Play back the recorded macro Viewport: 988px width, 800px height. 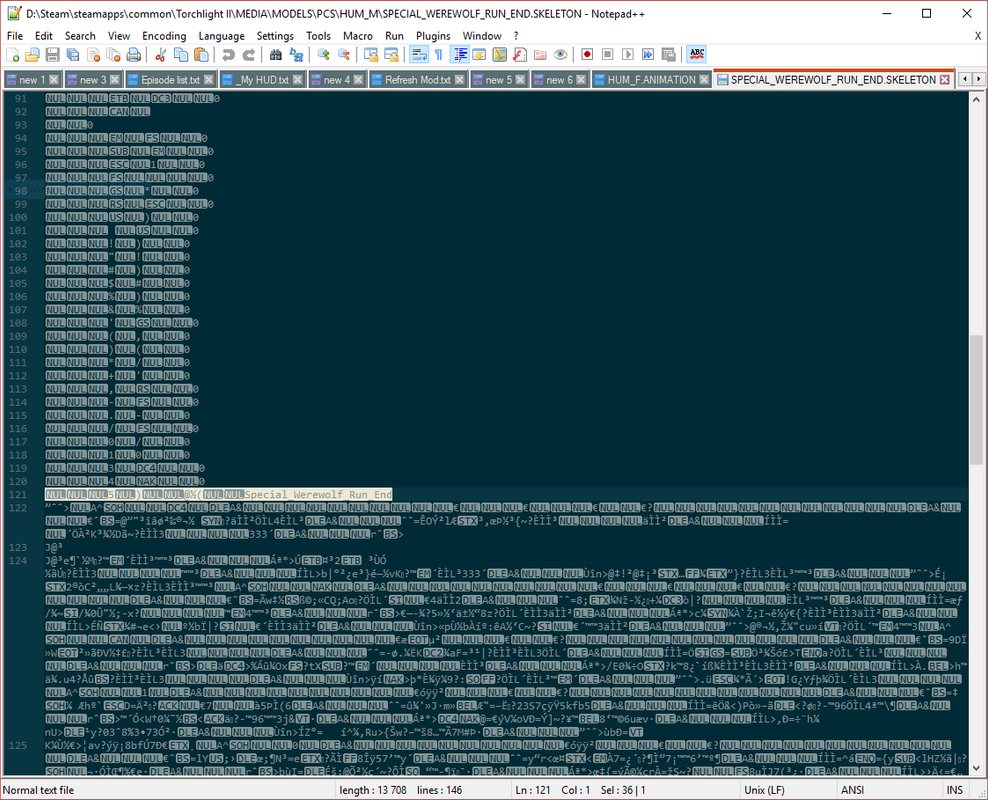[628, 55]
